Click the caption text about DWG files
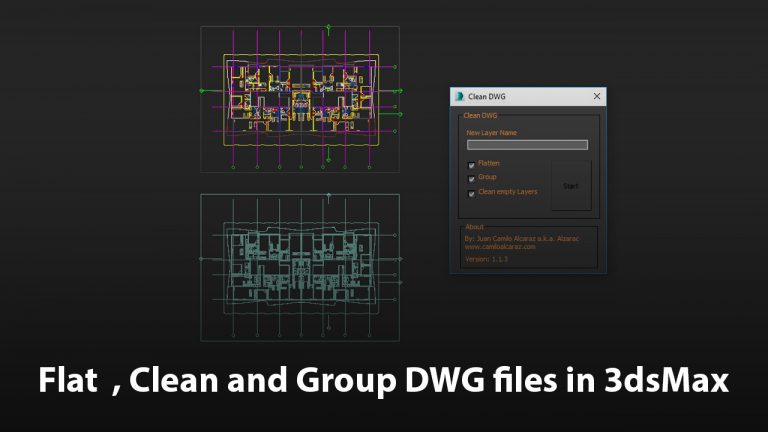 (384, 382)
